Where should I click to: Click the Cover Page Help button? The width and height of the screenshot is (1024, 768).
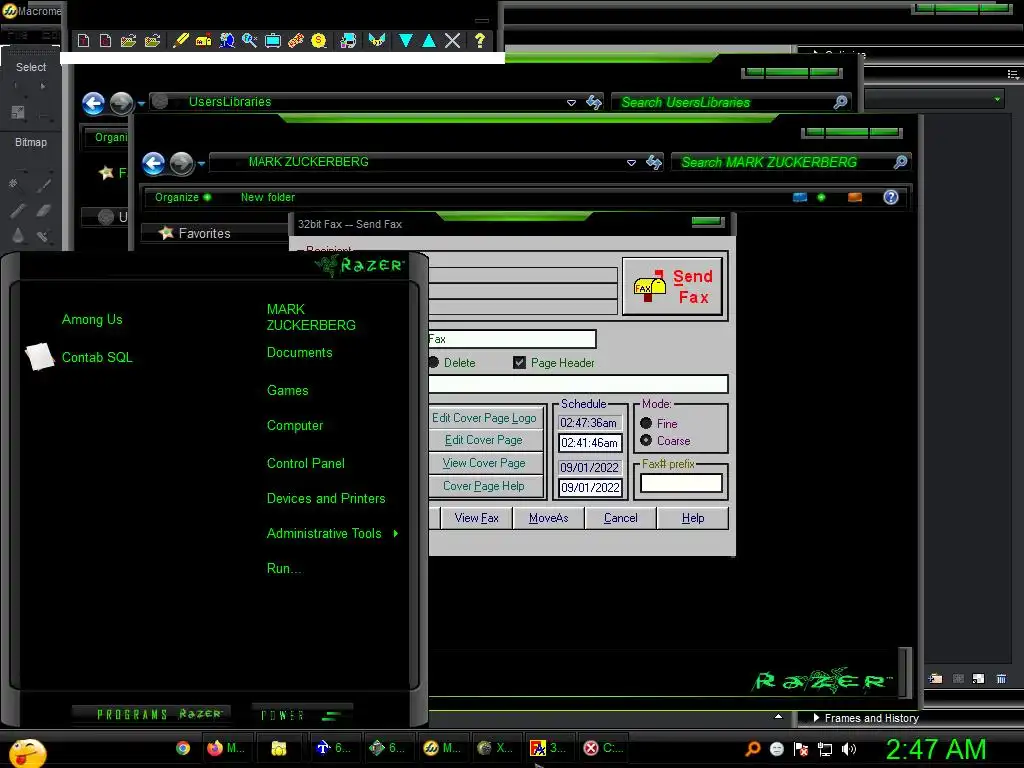(485, 486)
